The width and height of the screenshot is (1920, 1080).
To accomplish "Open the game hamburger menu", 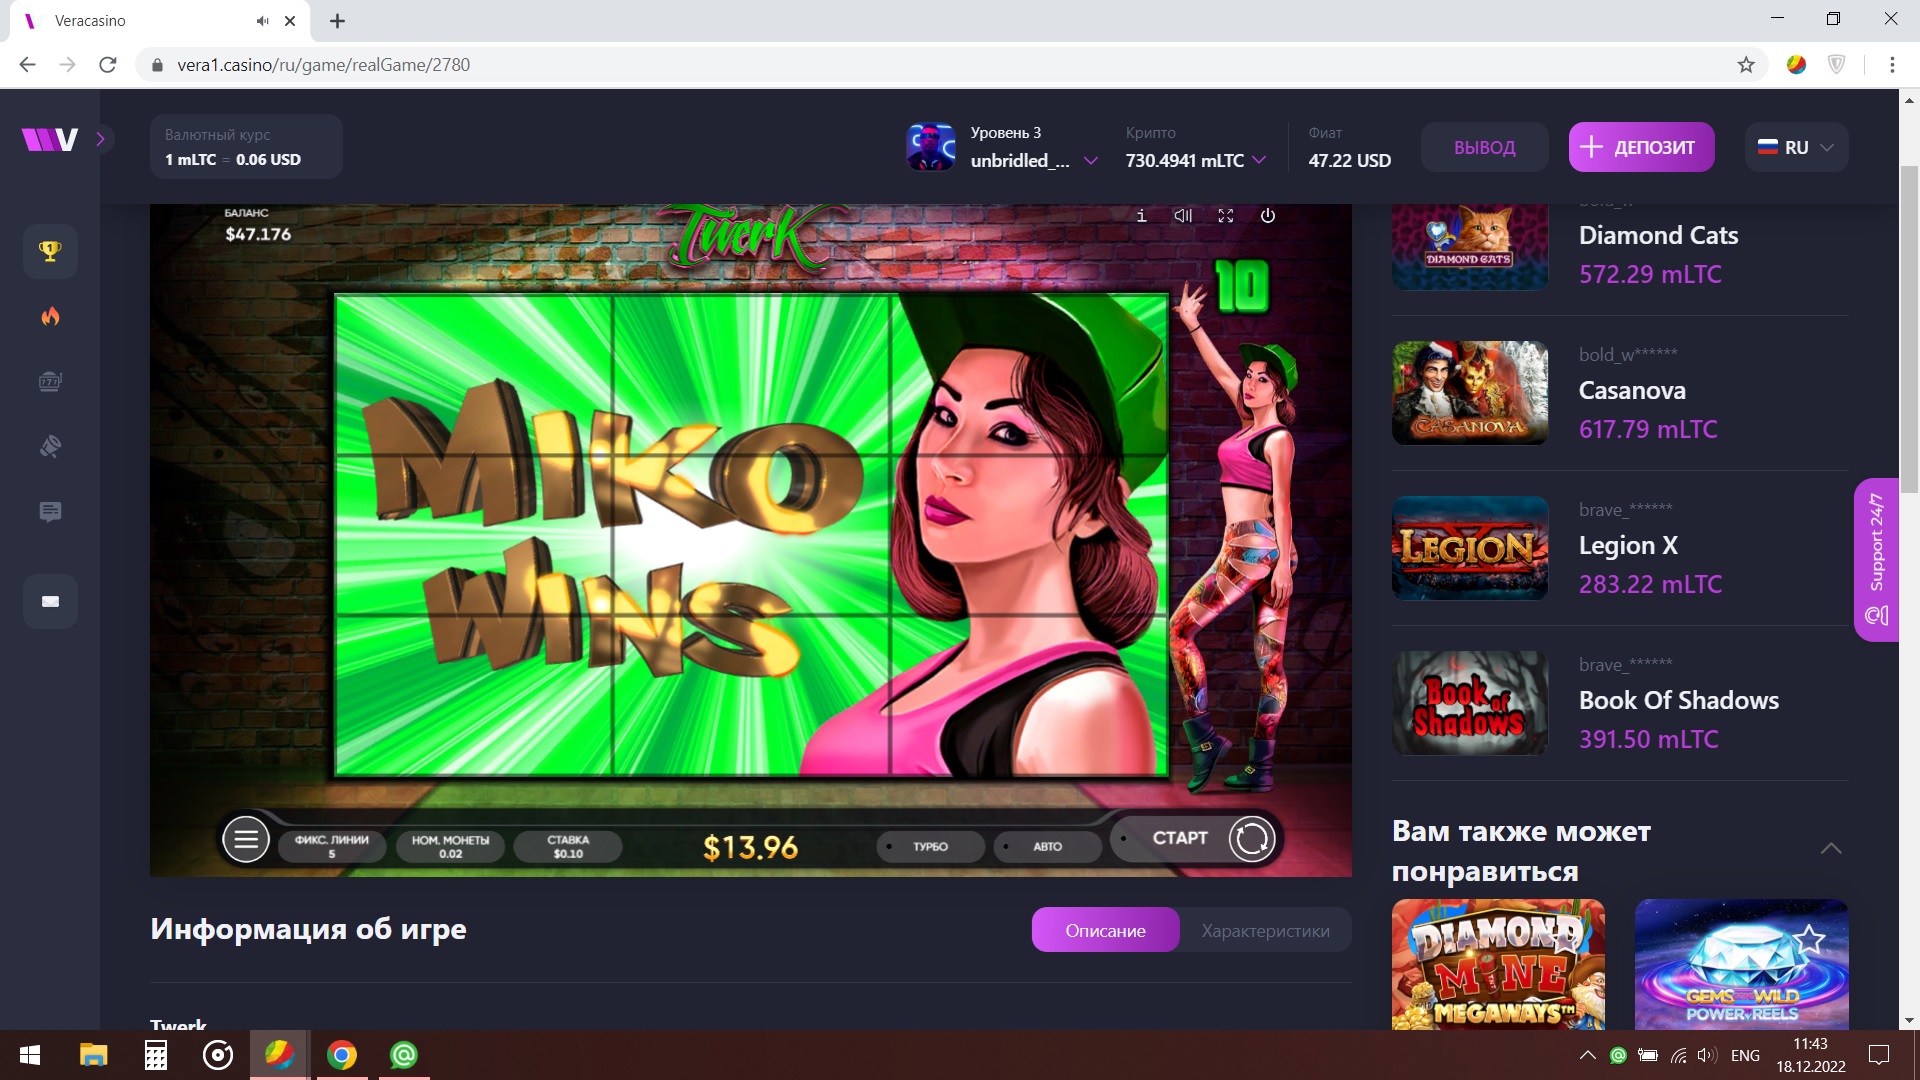I will point(246,839).
